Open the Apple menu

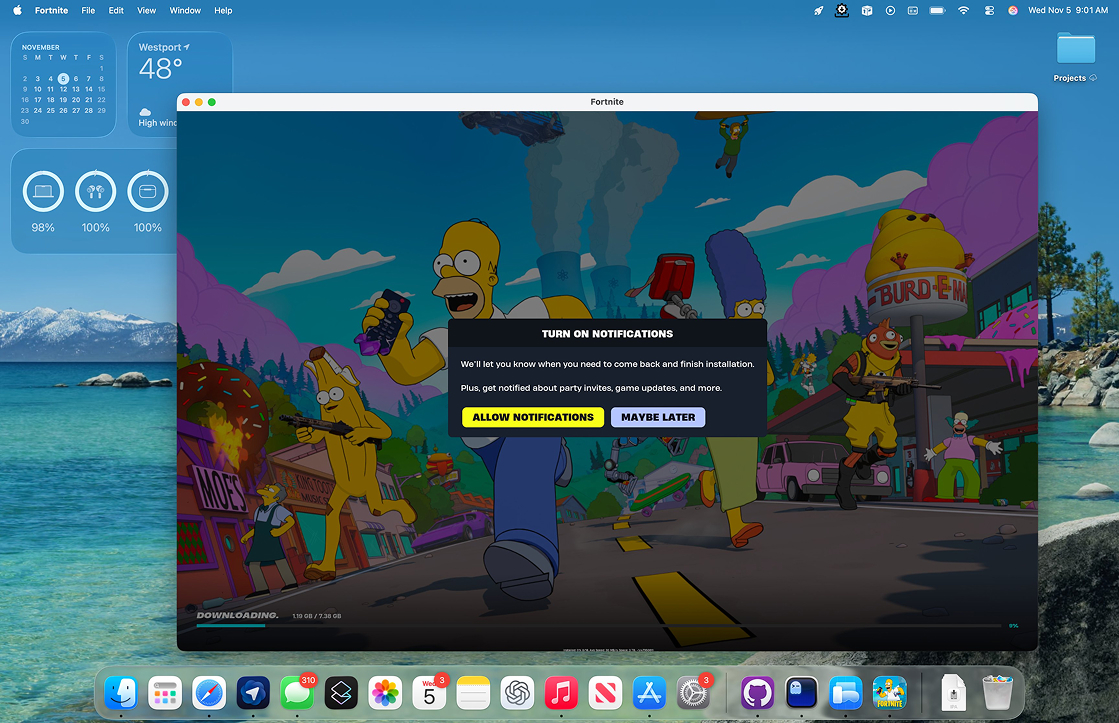click(17, 10)
